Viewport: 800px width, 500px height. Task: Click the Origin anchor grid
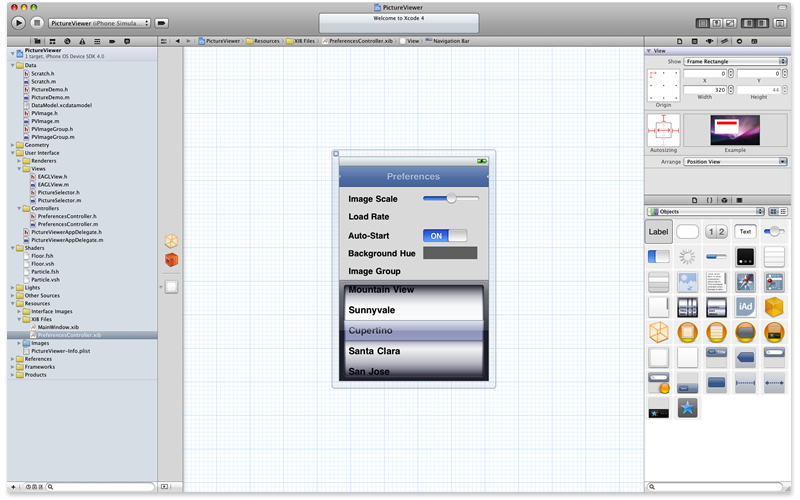(664, 85)
